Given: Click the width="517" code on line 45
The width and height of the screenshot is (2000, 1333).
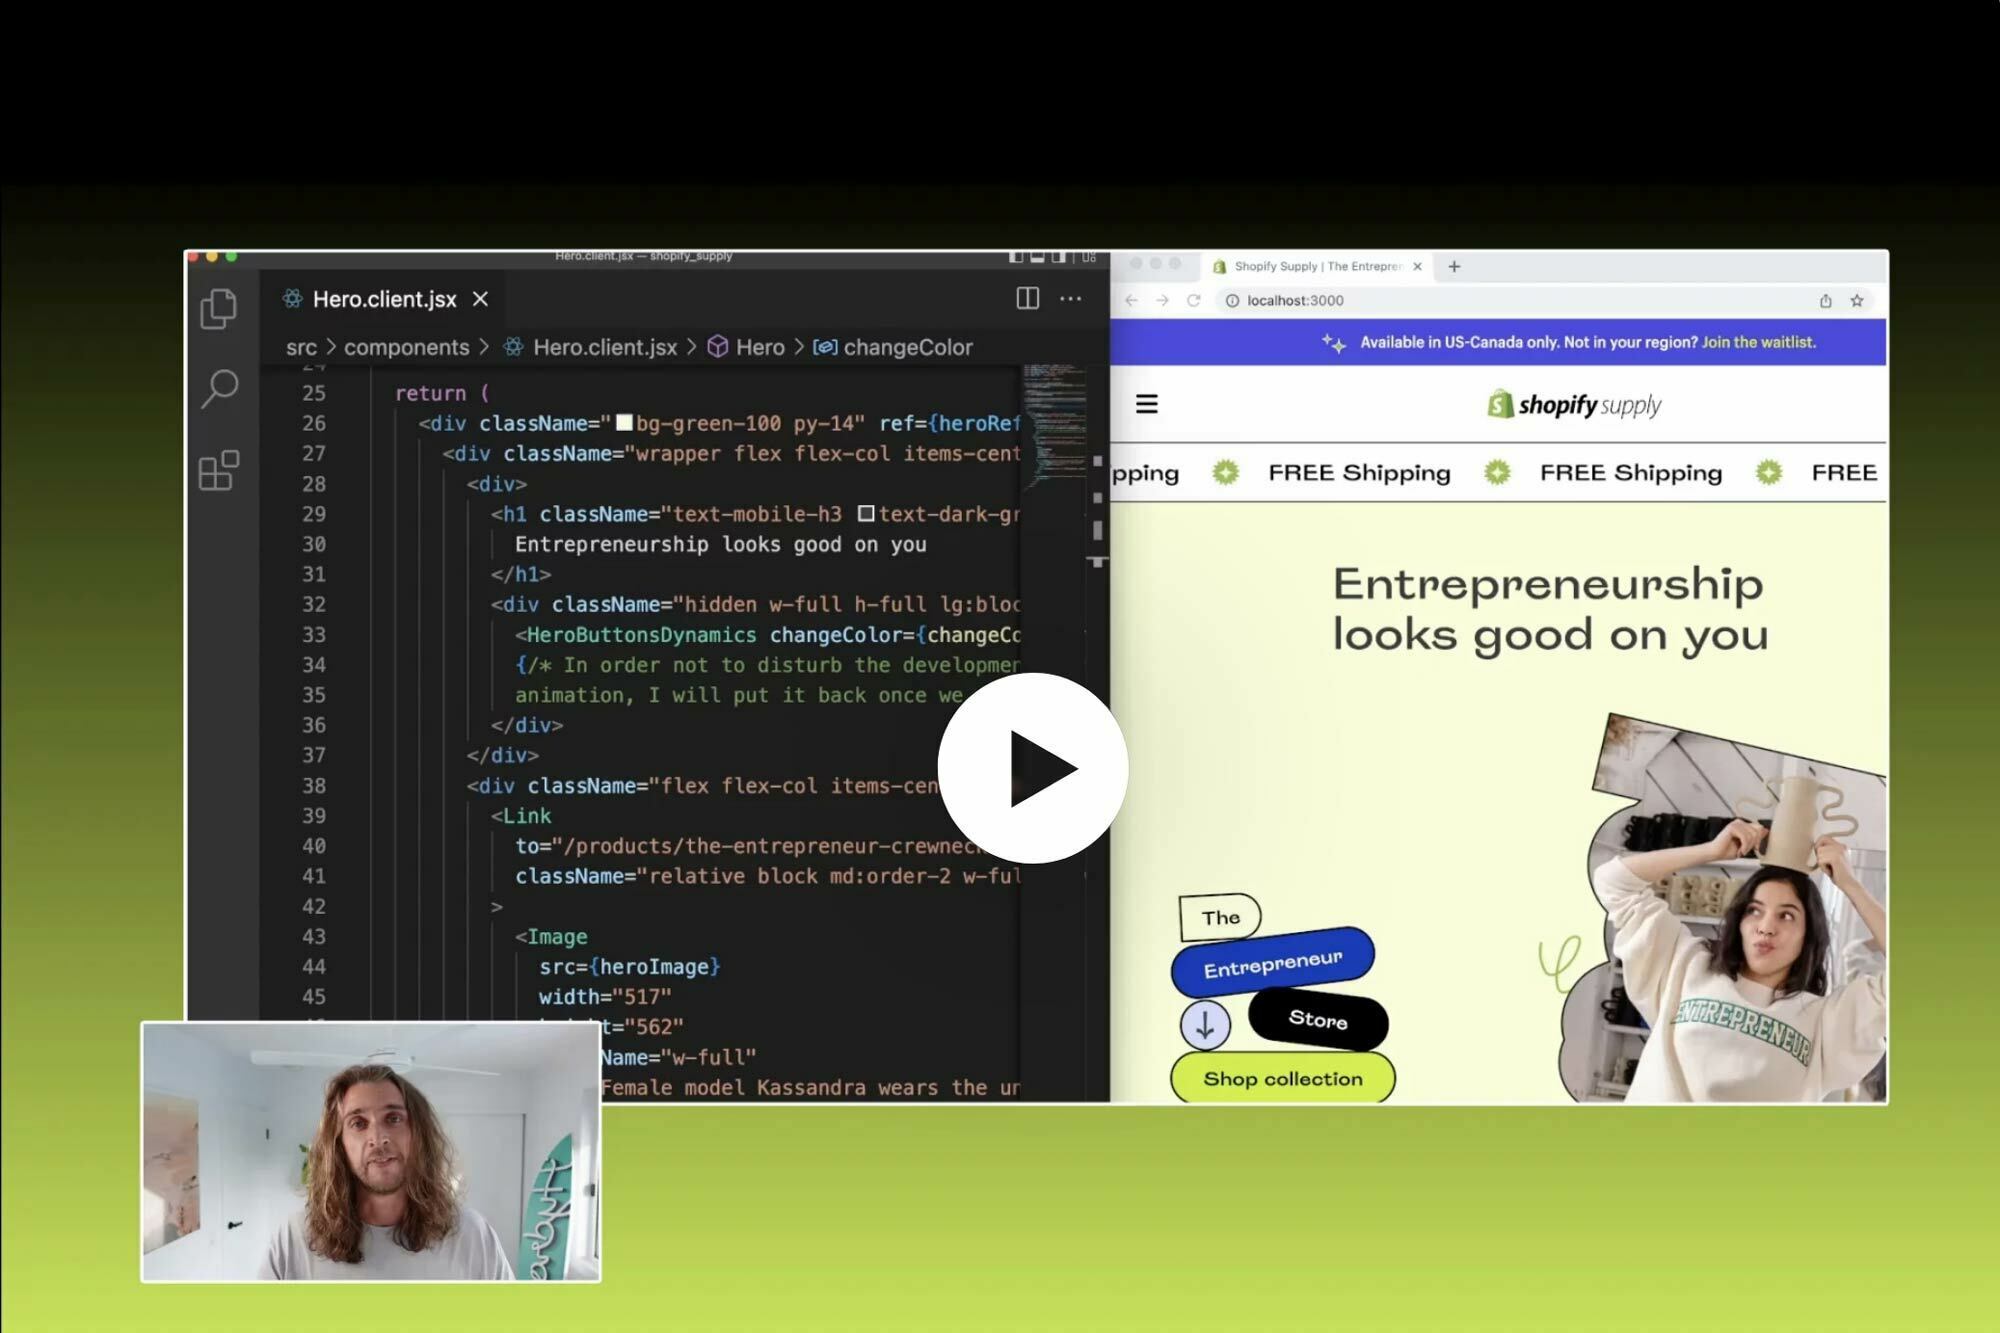Looking at the screenshot, I should tap(605, 997).
